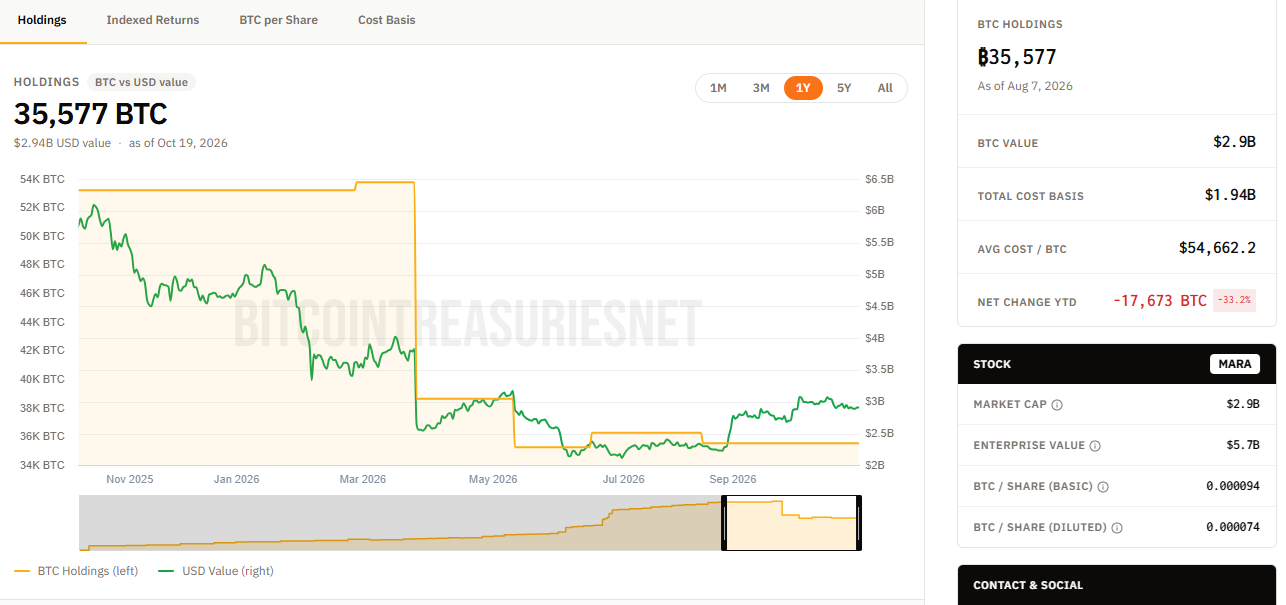Viewport: 1286px width, 605px height.
Task: Click the "54K BTC" left axis label
Action: (42, 179)
